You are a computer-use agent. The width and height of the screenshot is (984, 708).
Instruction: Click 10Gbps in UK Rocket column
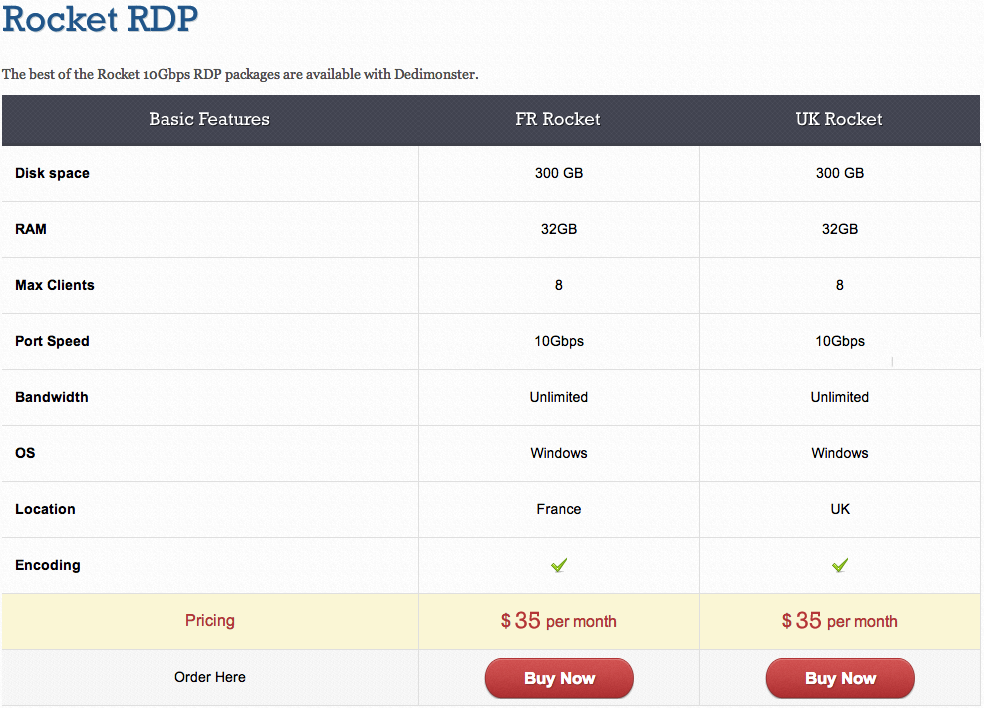click(x=840, y=341)
